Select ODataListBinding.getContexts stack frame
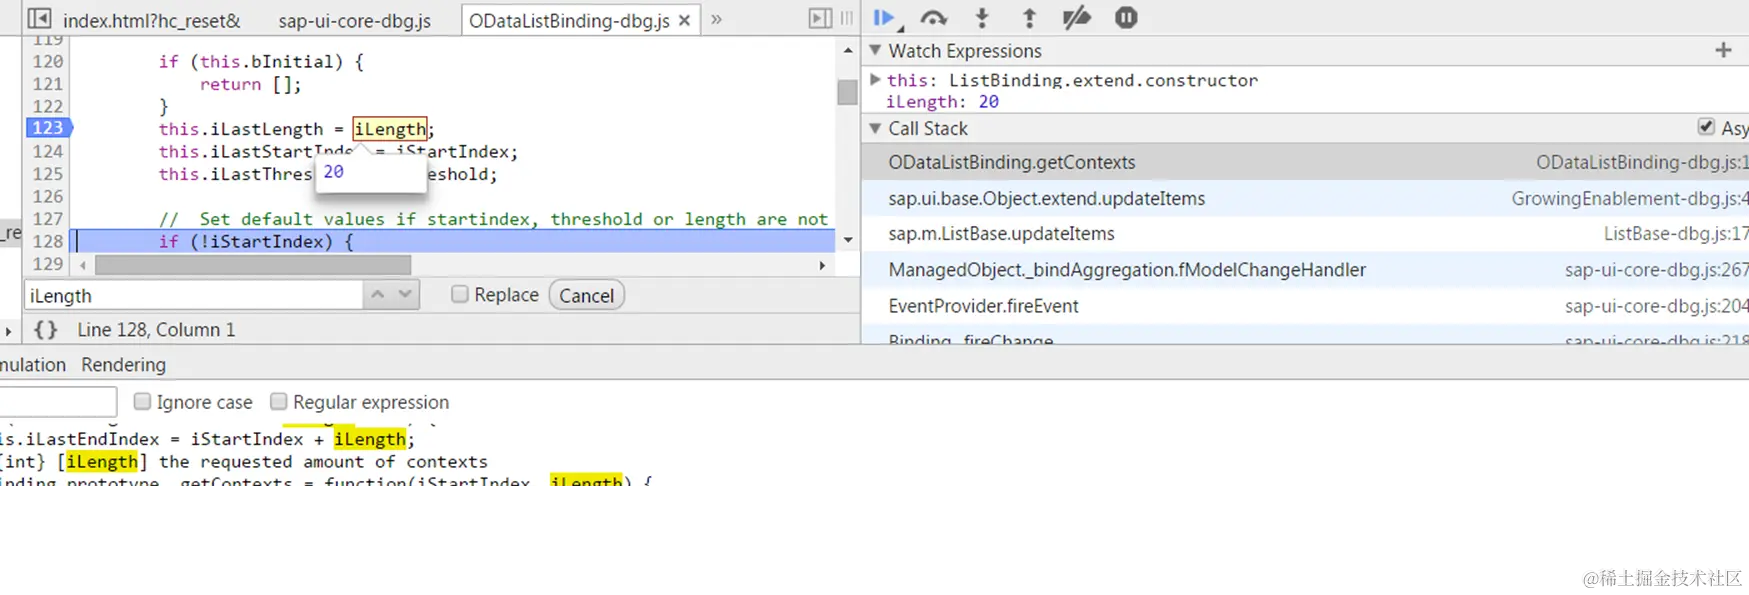Image resolution: width=1749 pixels, height=595 pixels. point(1305,162)
